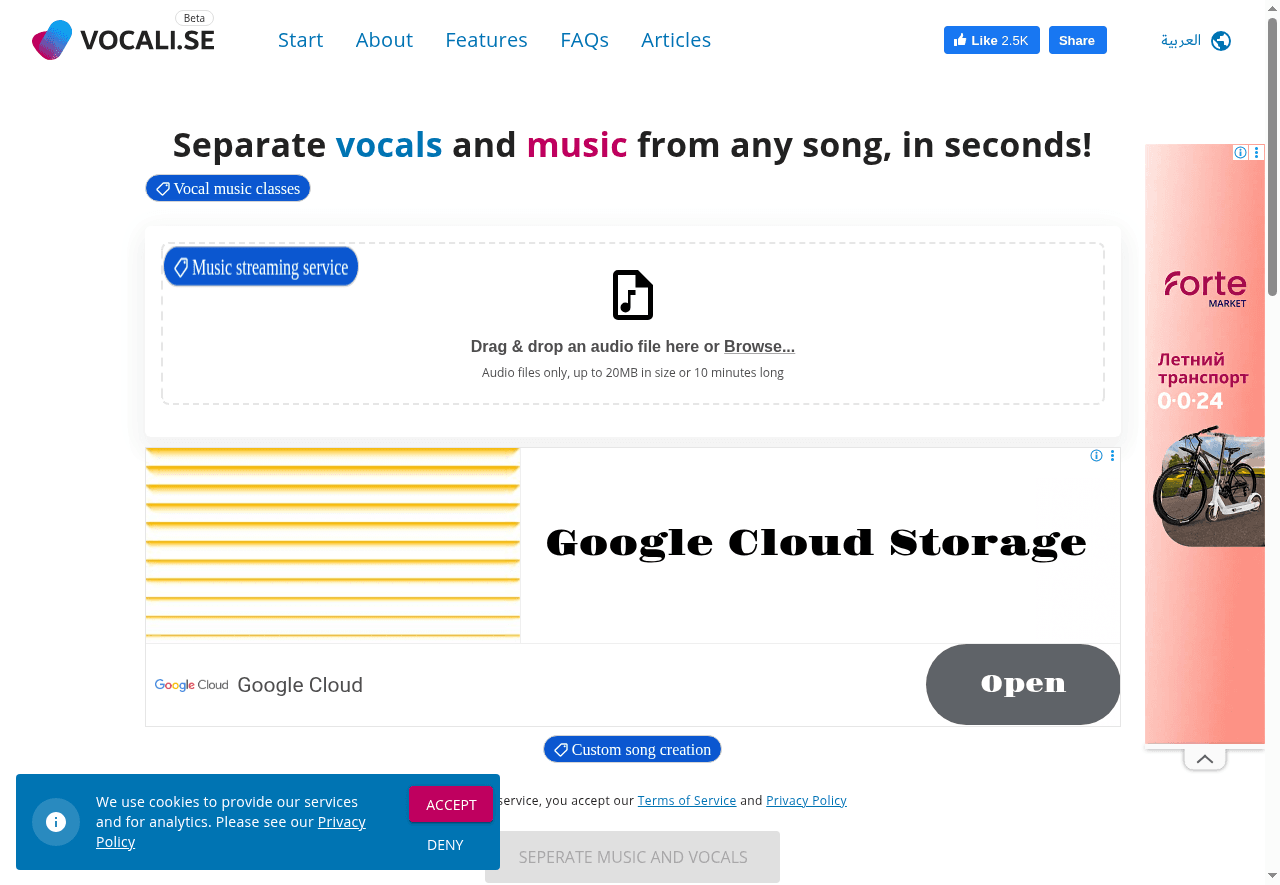
Task: Click the Music streaming service tag
Action: pos(261,267)
